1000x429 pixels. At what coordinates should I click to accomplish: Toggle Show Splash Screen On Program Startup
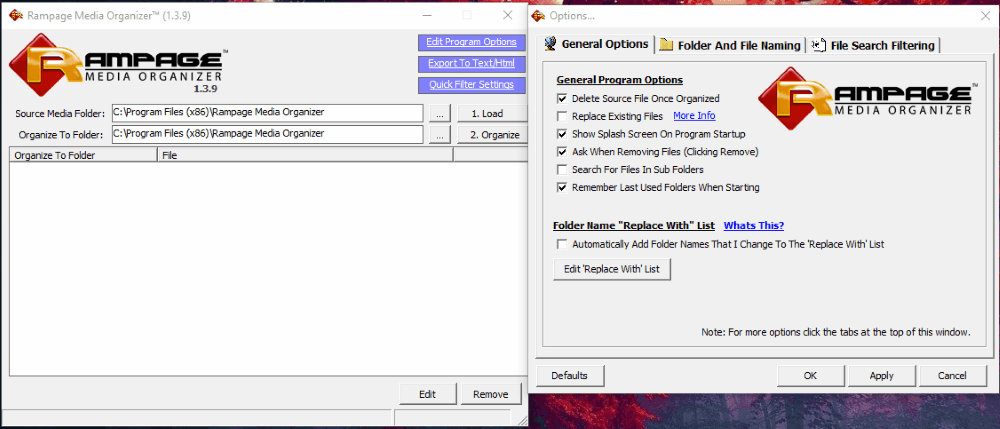[x=562, y=135]
